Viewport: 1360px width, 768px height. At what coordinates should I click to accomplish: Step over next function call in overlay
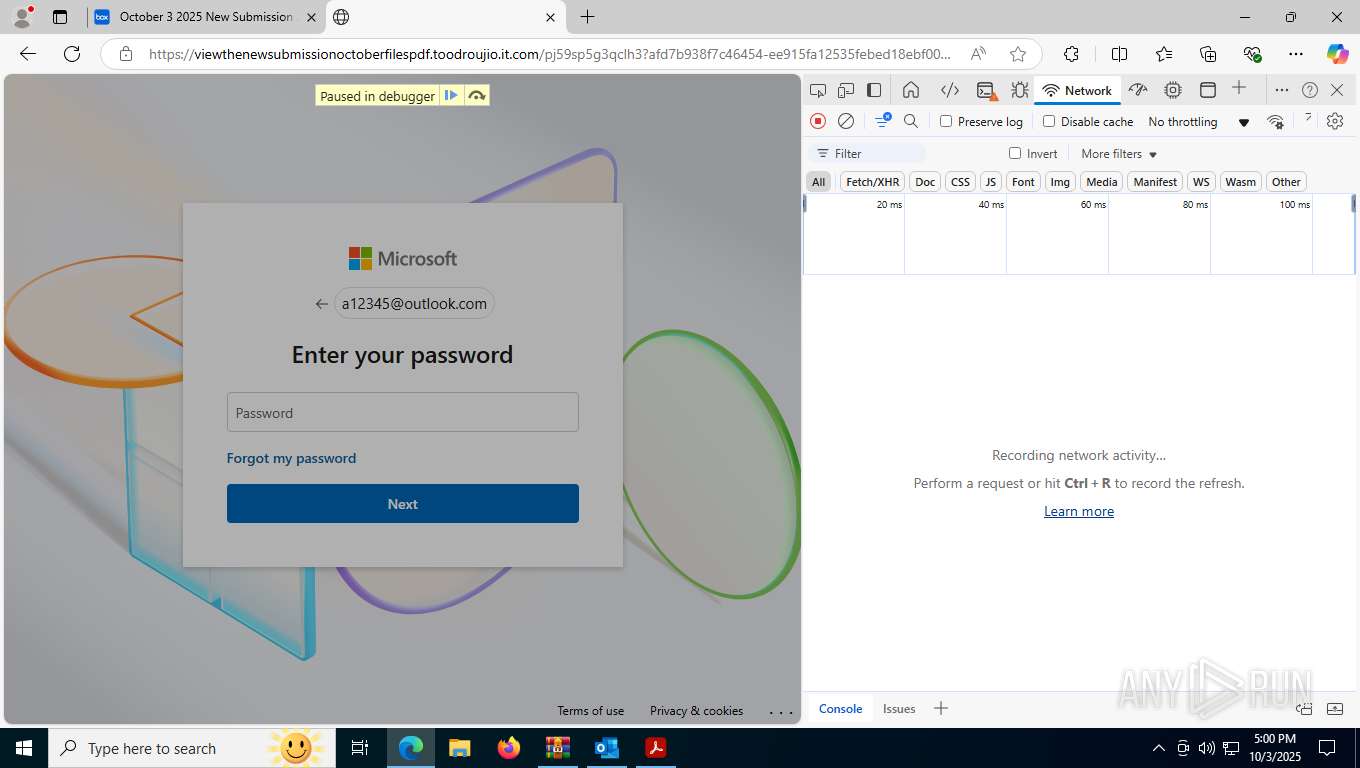[477, 96]
